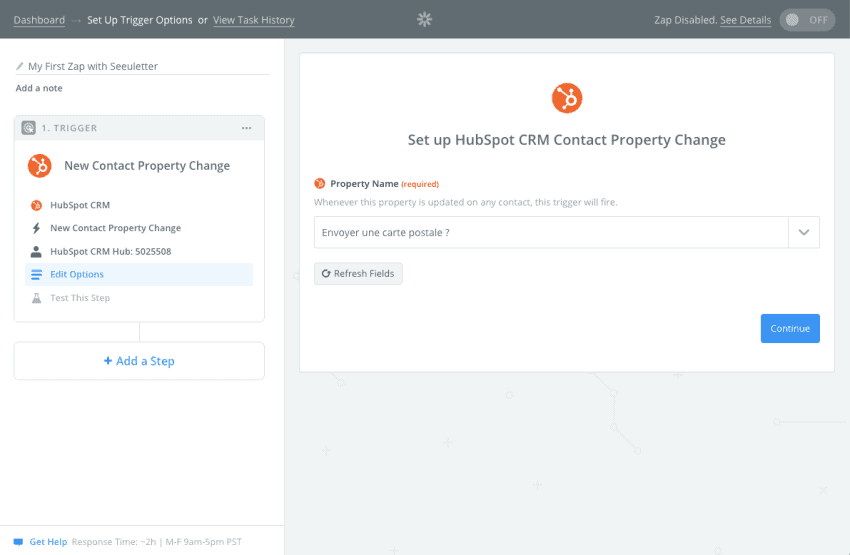Click Add a Step button
850x555 pixels.
(x=139, y=361)
